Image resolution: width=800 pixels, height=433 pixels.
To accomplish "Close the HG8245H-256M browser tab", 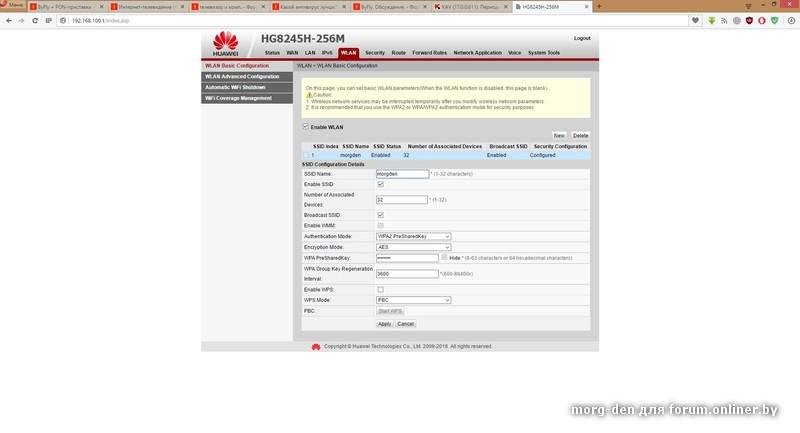I will pos(586,7).
